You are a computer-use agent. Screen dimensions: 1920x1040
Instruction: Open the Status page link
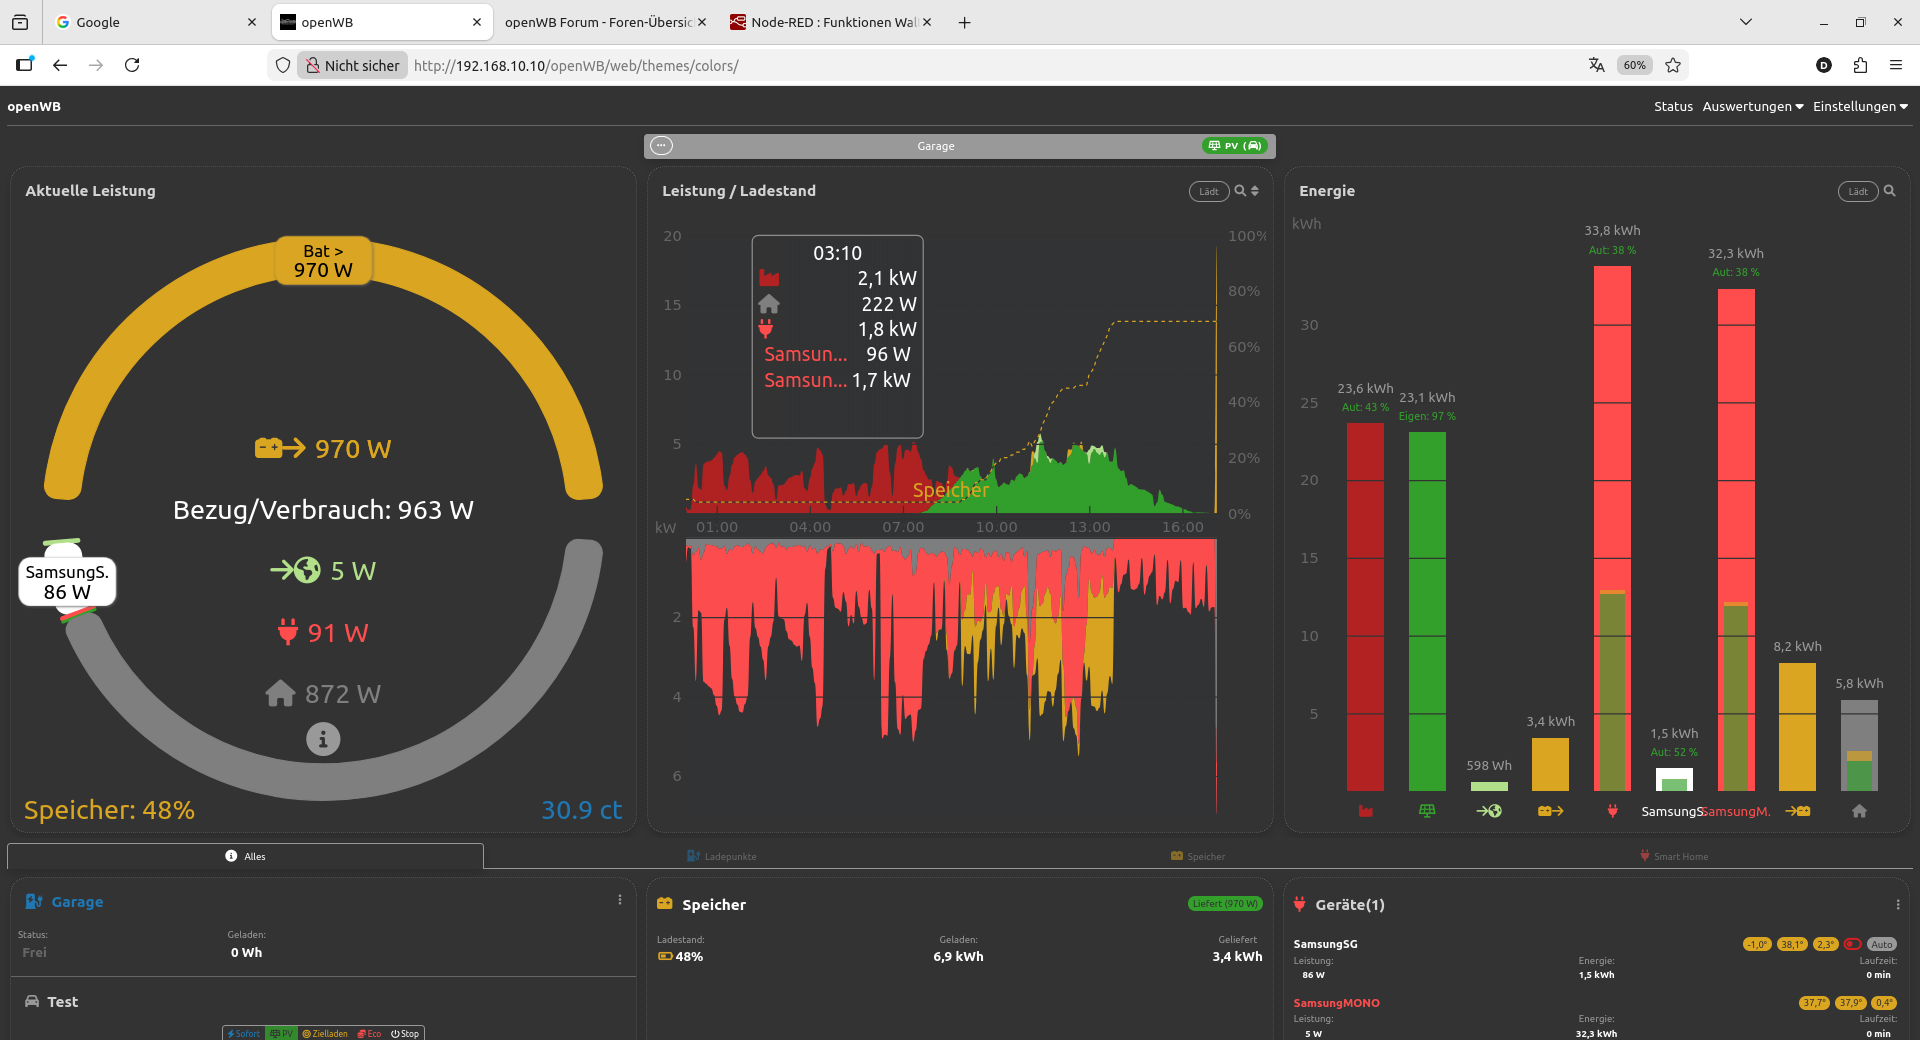pyautogui.click(x=1672, y=107)
